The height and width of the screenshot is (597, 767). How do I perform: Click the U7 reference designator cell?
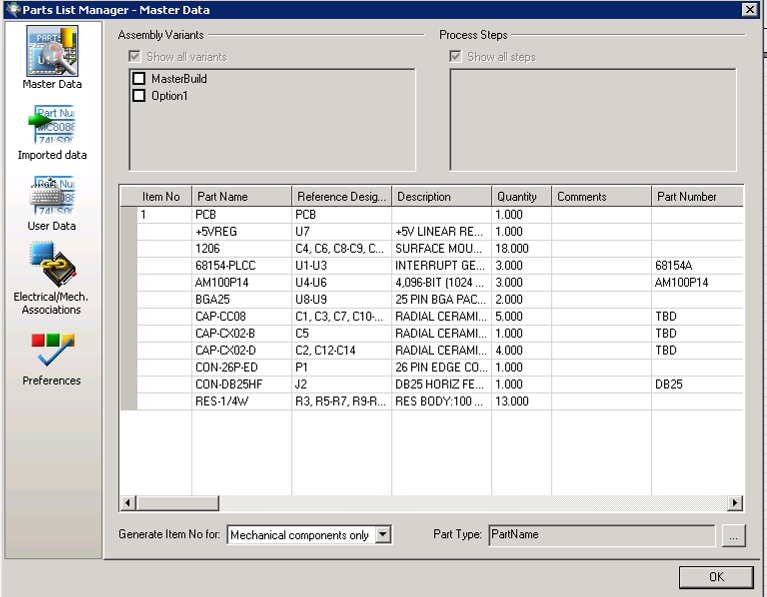(341, 231)
